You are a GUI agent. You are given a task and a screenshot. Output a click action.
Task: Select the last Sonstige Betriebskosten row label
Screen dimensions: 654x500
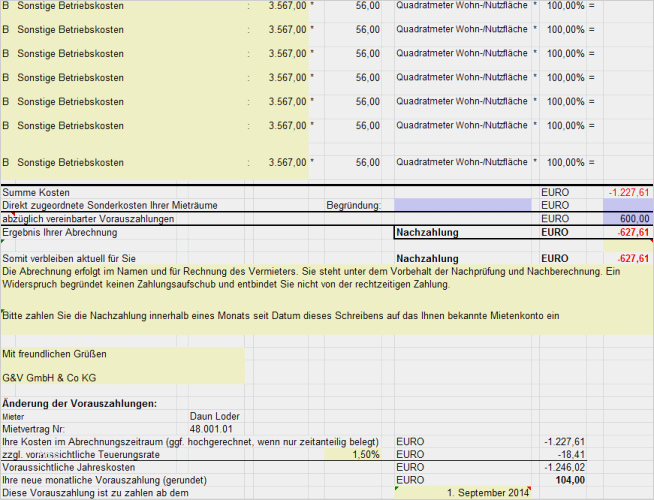click(70, 163)
